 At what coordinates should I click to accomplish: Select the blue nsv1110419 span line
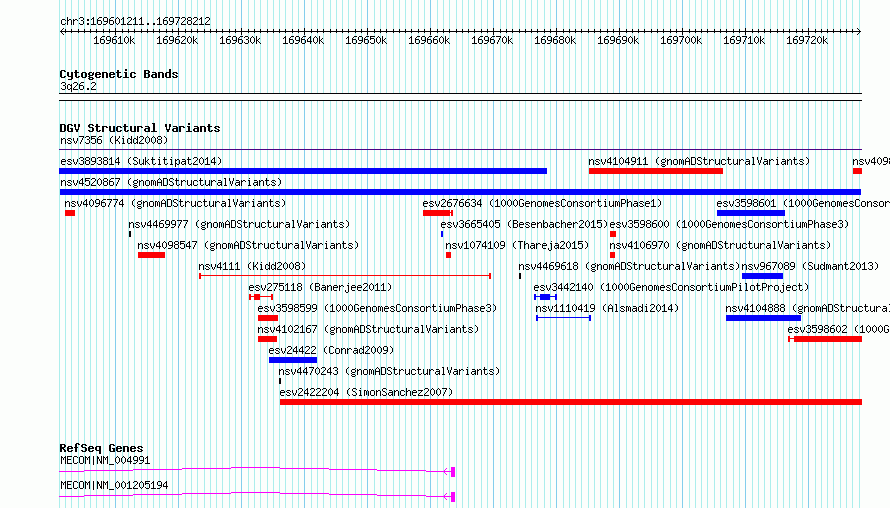pos(564,318)
